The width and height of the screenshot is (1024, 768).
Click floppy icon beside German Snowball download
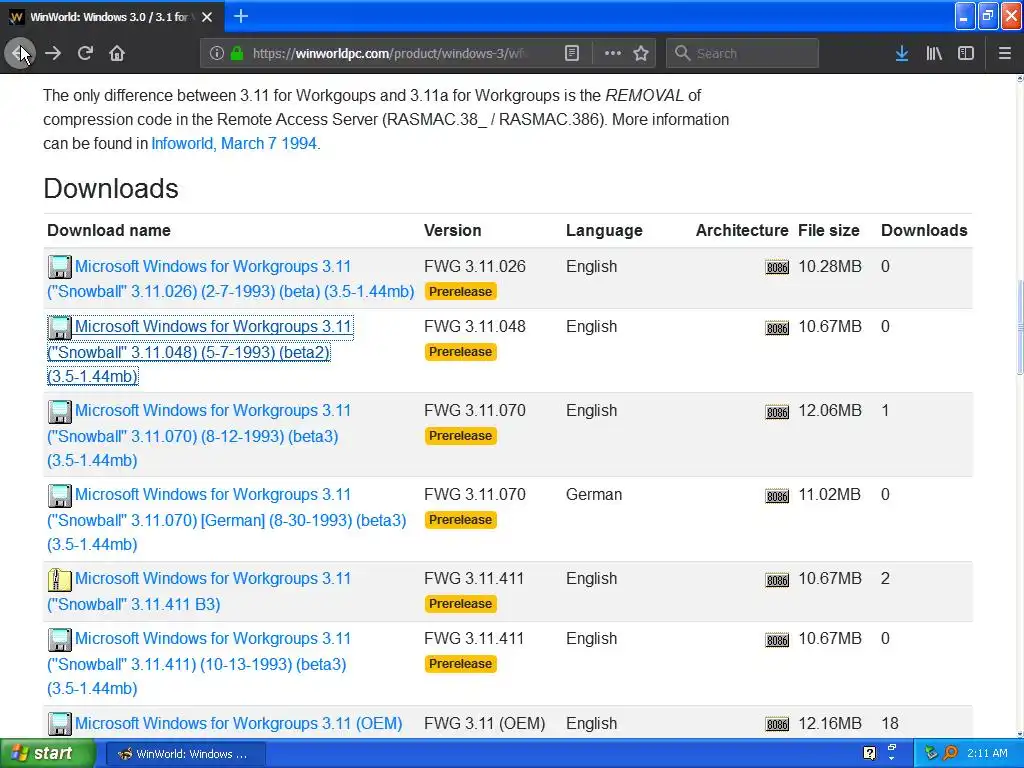click(59, 496)
